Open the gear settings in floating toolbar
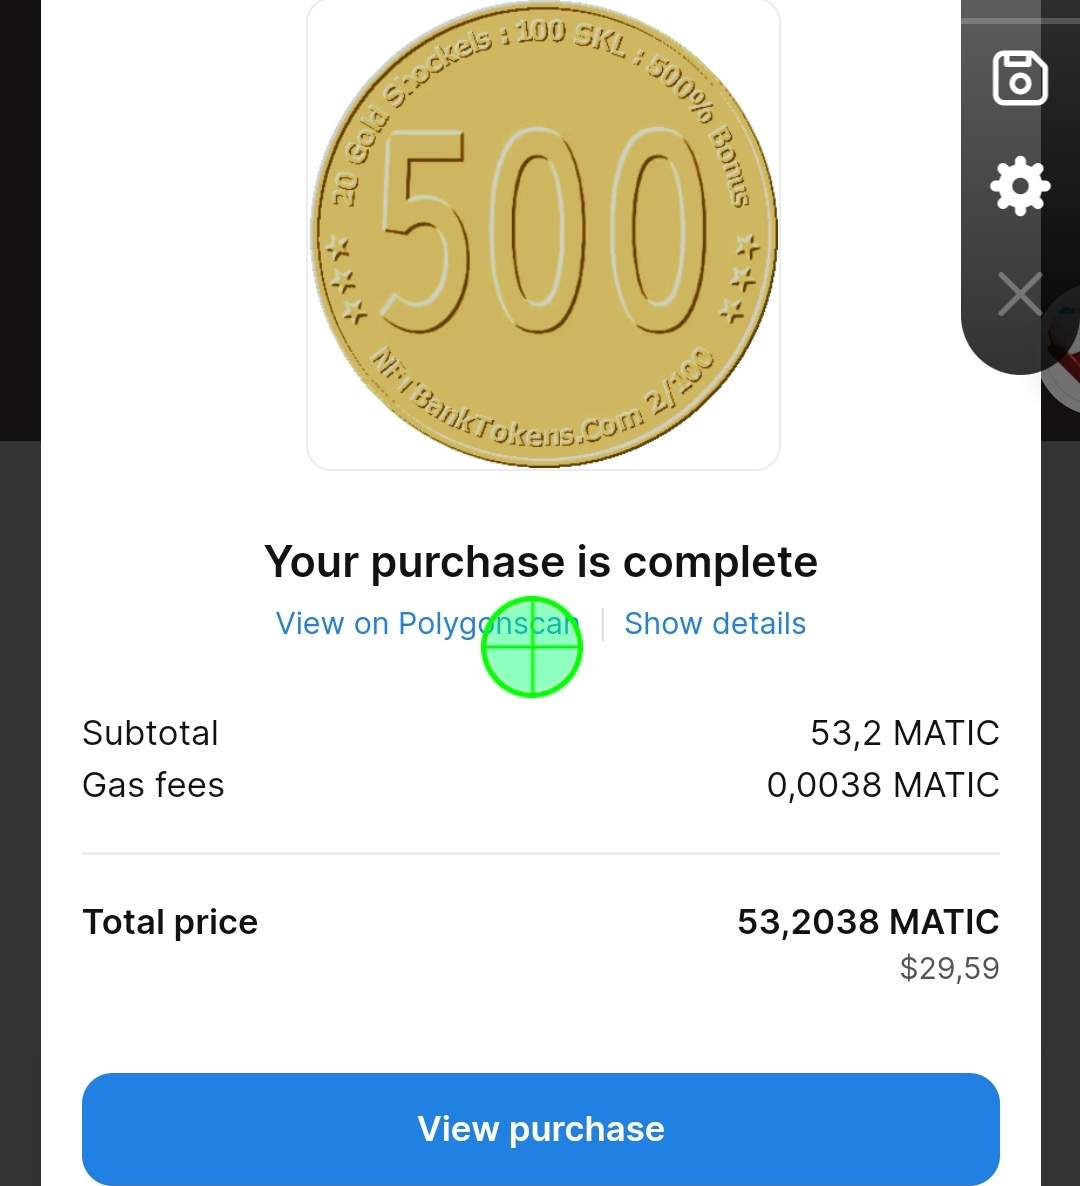The image size is (1080, 1186). (x=1019, y=186)
